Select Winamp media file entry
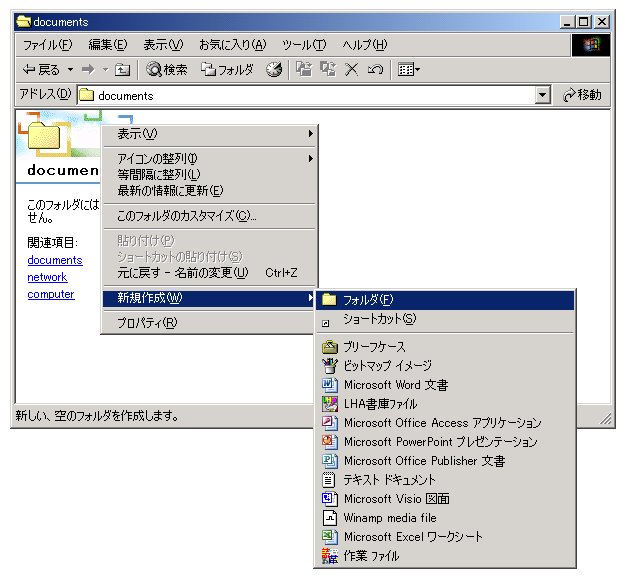This screenshot has height=584, width=636. coord(390,518)
